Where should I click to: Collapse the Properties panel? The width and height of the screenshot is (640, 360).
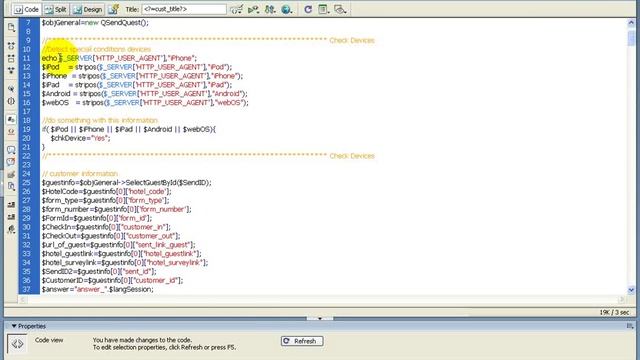(14, 326)
